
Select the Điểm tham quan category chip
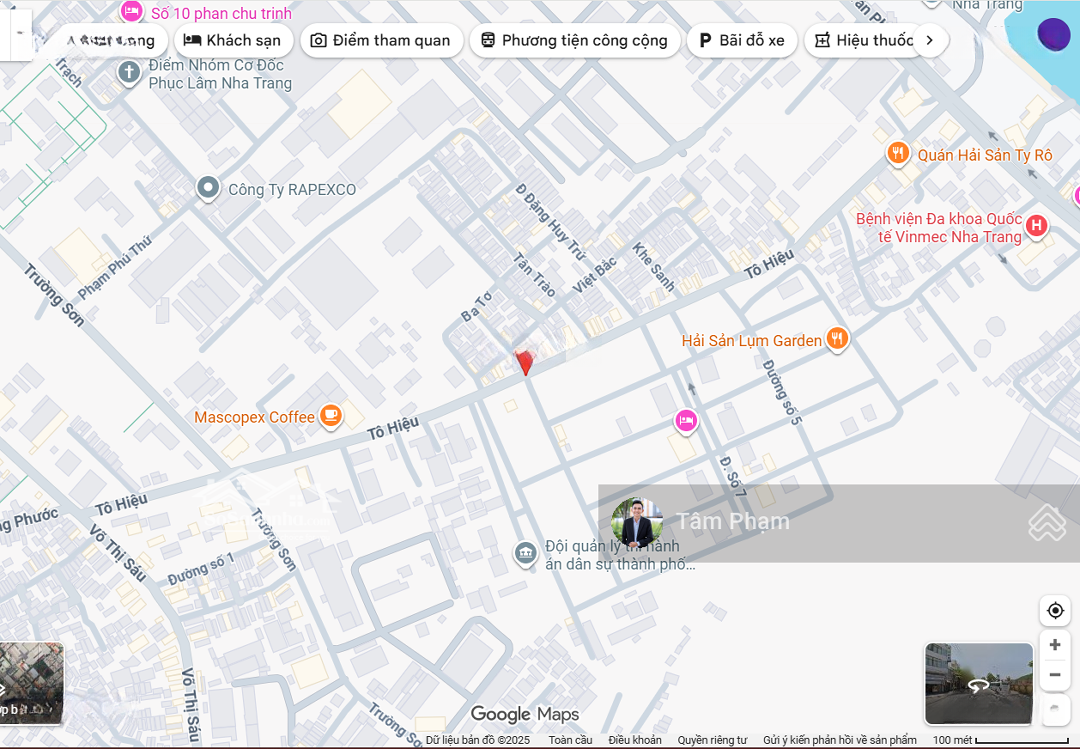click(x=380, y=41)
